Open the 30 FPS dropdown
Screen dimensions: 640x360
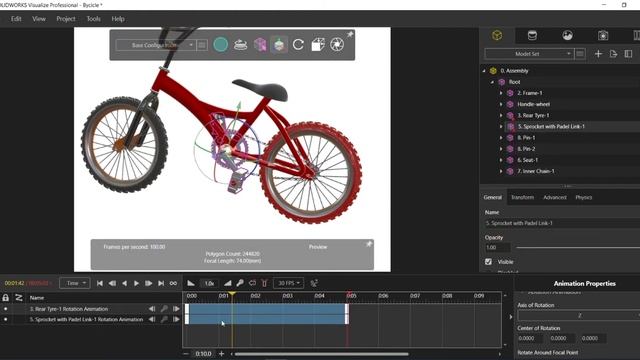pos(289,283)
